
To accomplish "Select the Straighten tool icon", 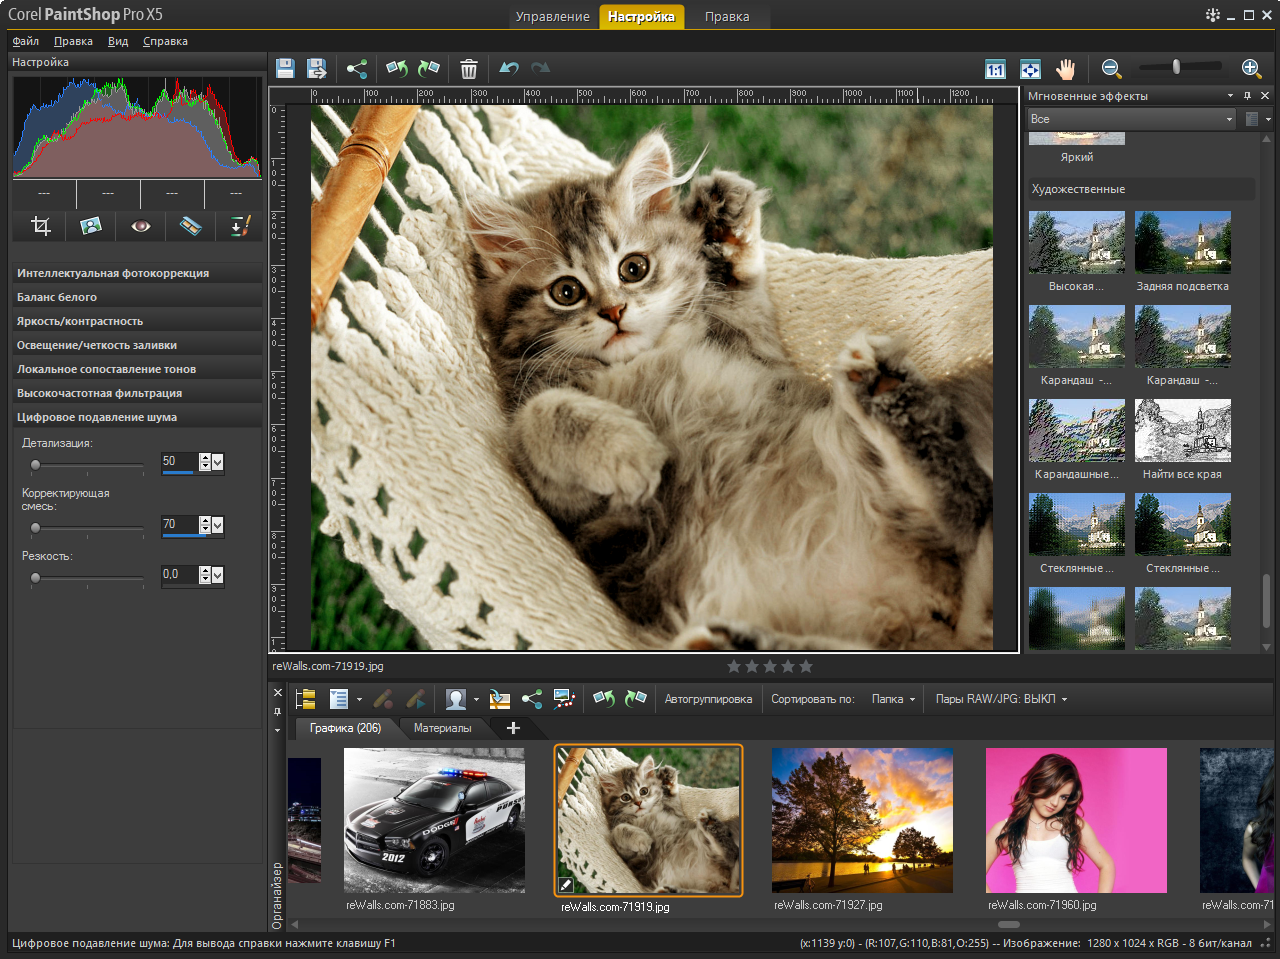I will click(91, 226).
